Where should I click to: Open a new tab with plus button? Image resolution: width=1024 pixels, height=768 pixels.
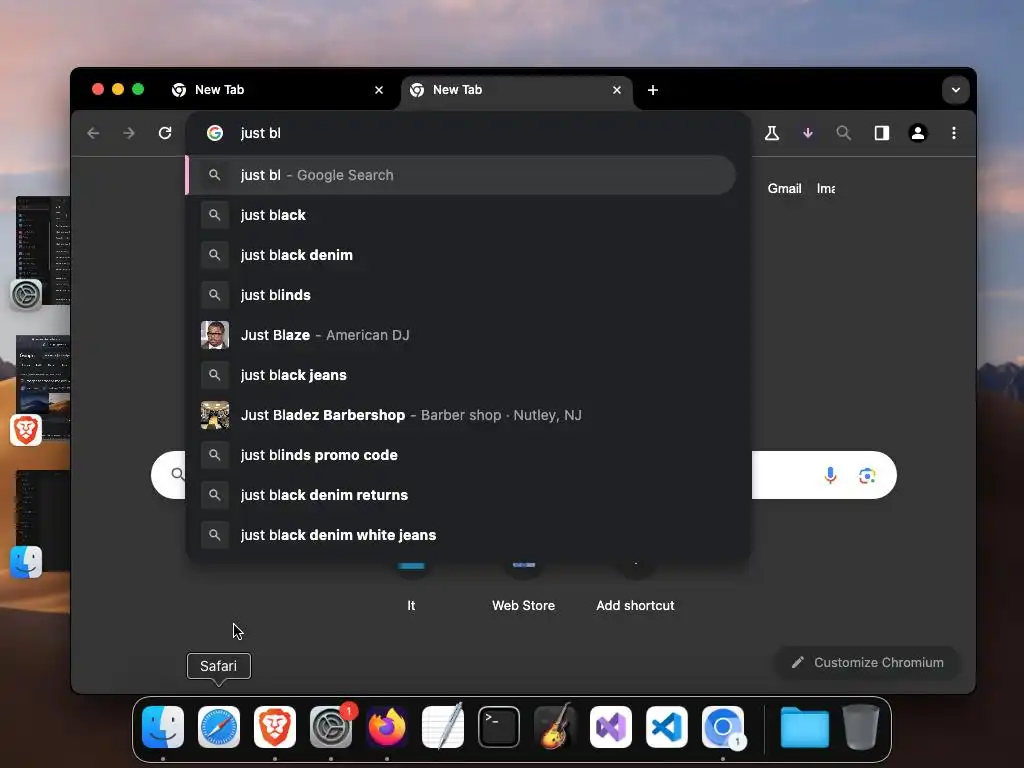(x=652, y=90)
